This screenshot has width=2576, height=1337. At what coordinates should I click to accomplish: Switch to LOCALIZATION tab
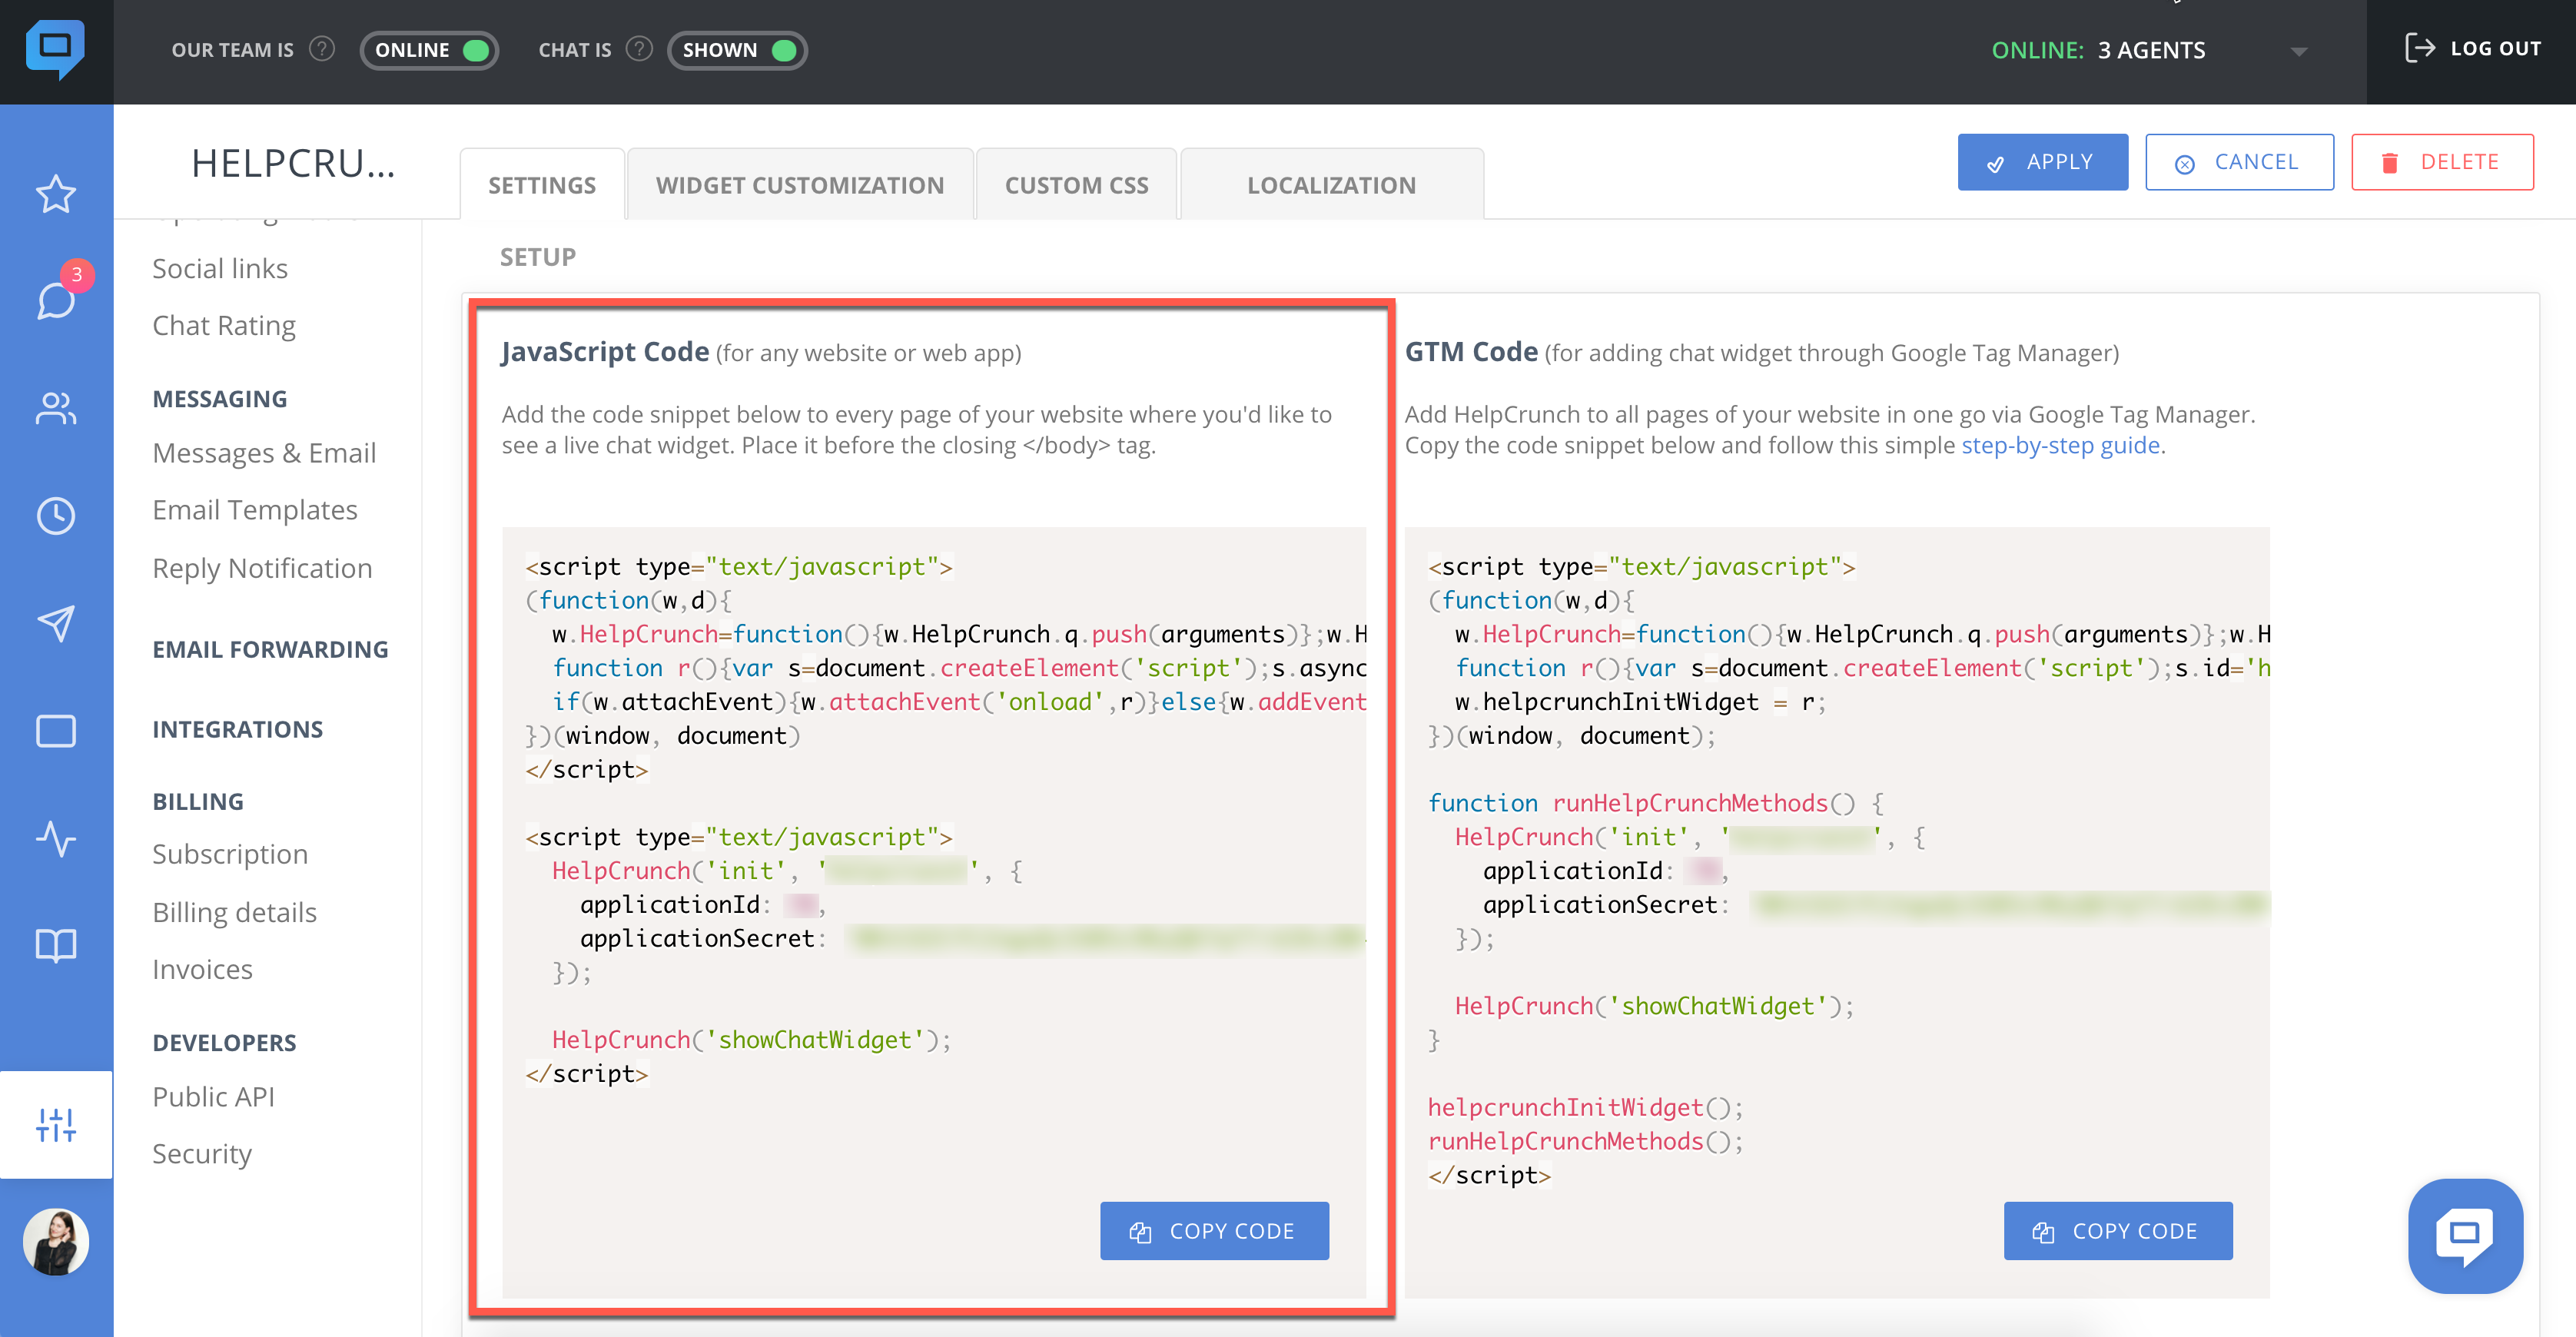tap(1331, 185)
